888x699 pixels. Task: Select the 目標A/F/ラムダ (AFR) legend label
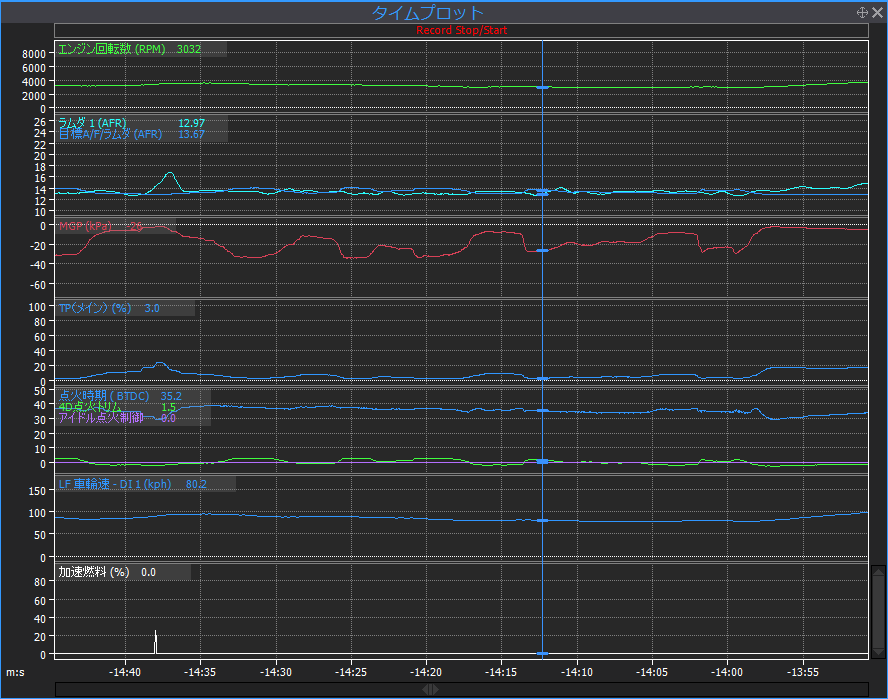[110, 134]
